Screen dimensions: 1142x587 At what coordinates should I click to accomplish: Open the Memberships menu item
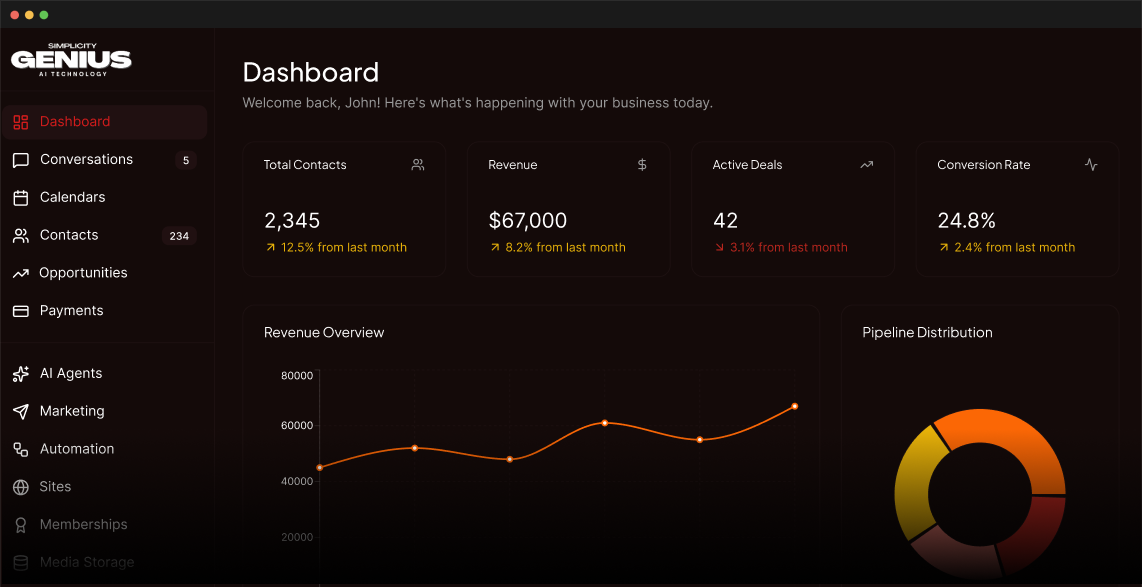[83, 525]
